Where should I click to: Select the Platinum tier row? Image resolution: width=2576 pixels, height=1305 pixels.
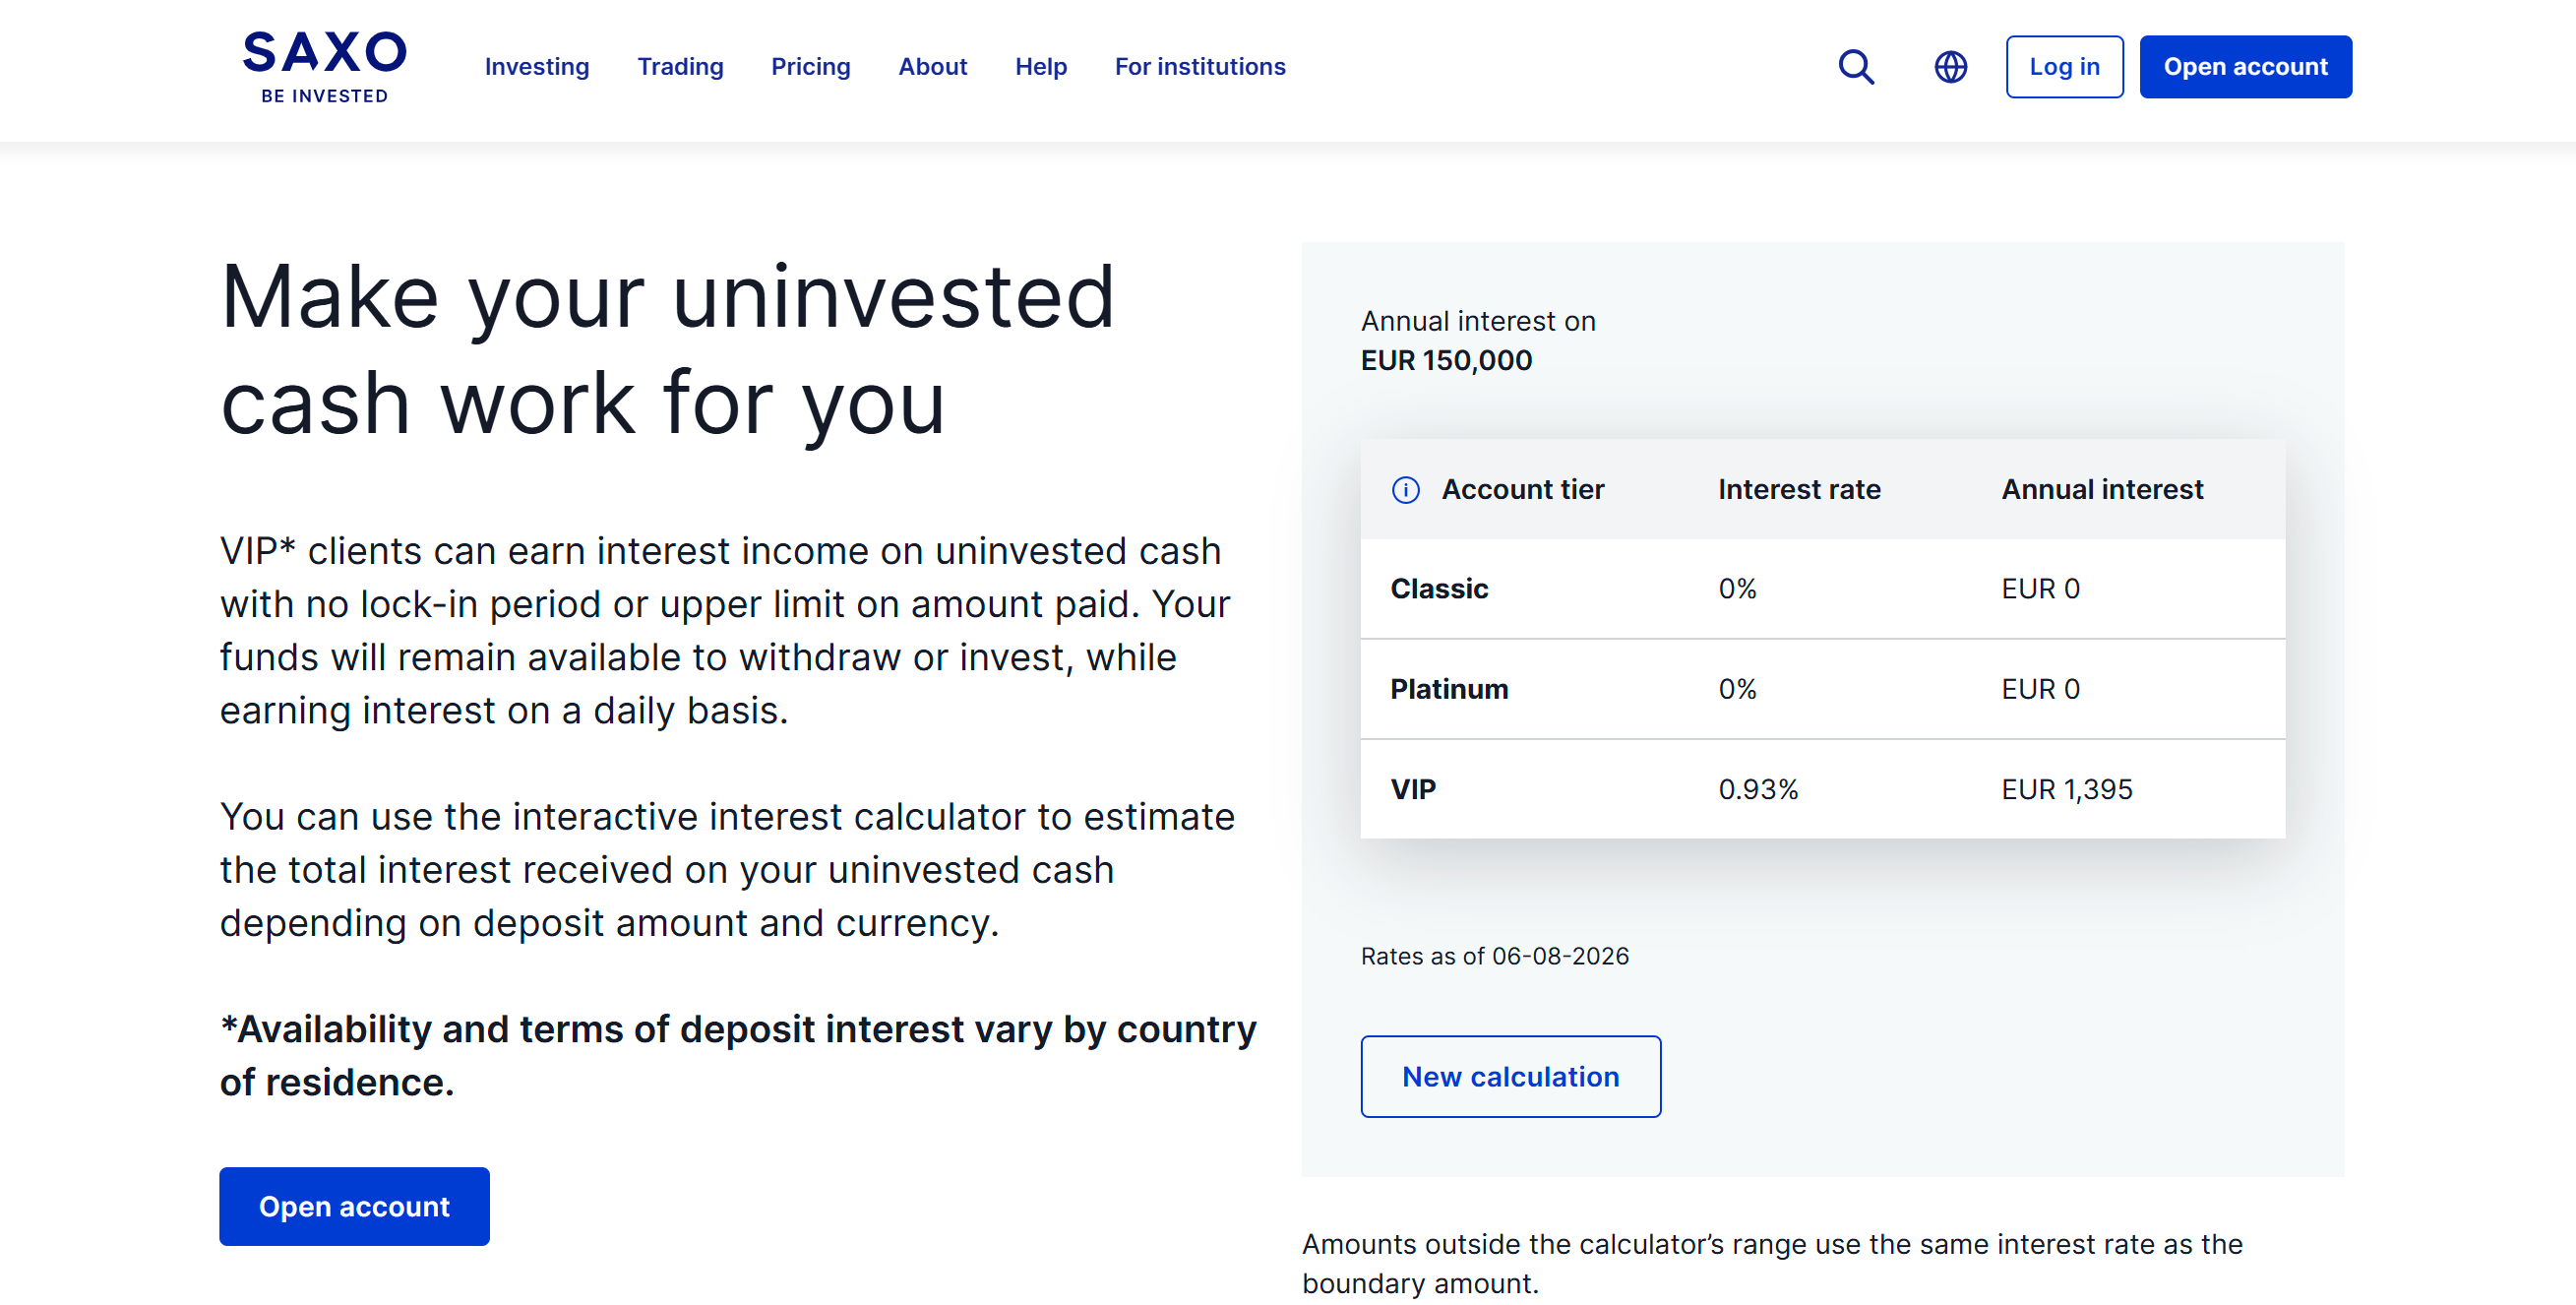(x=1822, y=689)
